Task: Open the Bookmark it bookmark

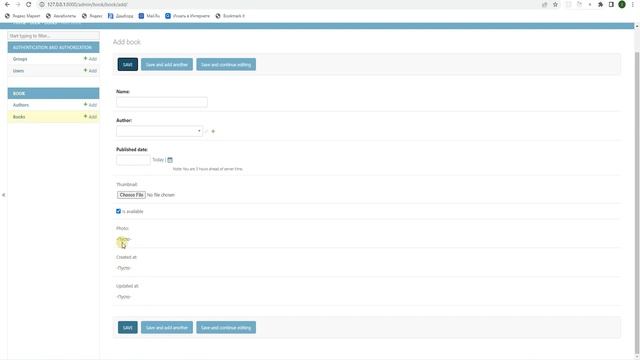Action: tap(230, 16)
